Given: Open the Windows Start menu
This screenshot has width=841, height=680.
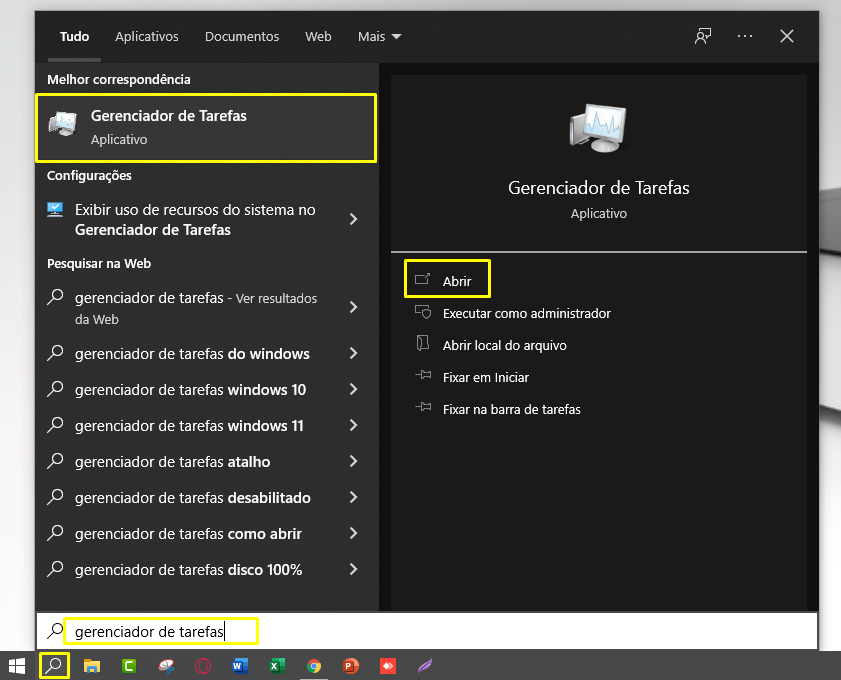Looking at the screenshot, I should coord(17,666).
